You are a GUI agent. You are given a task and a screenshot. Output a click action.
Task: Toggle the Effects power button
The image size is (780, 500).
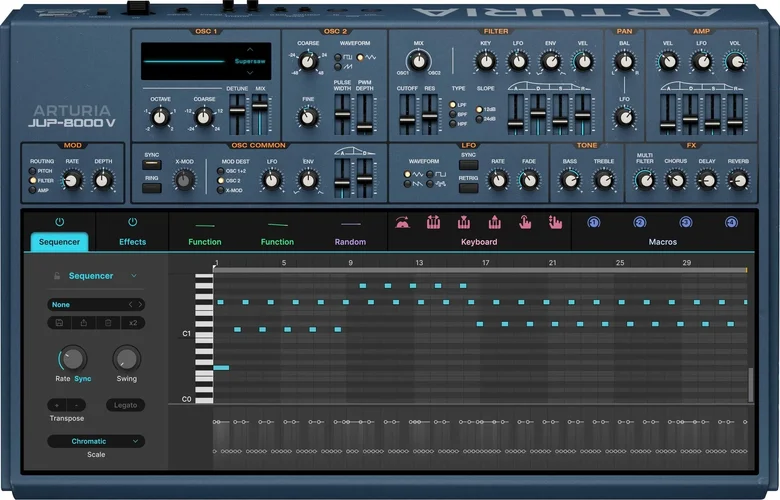pyautogui.click(x=132, y=222)
